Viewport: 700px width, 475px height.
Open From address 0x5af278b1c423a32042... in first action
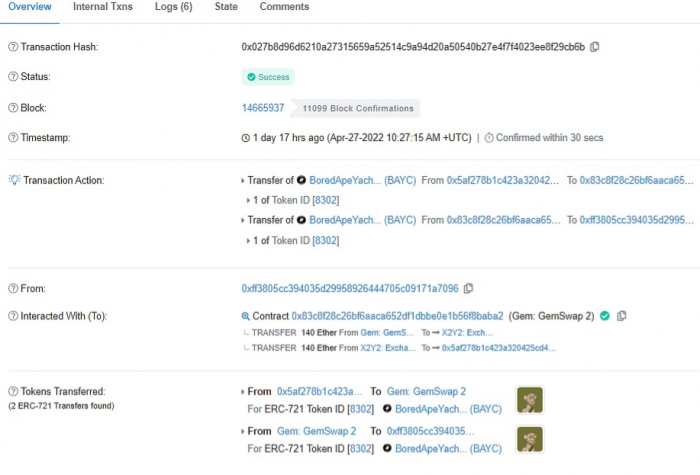coord(503,180)
